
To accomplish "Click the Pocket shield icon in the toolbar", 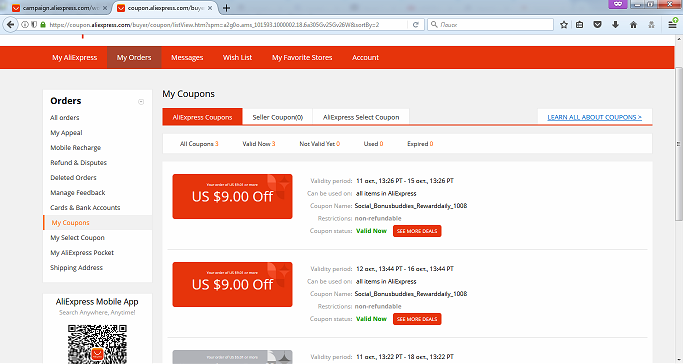I will [597, 25].
